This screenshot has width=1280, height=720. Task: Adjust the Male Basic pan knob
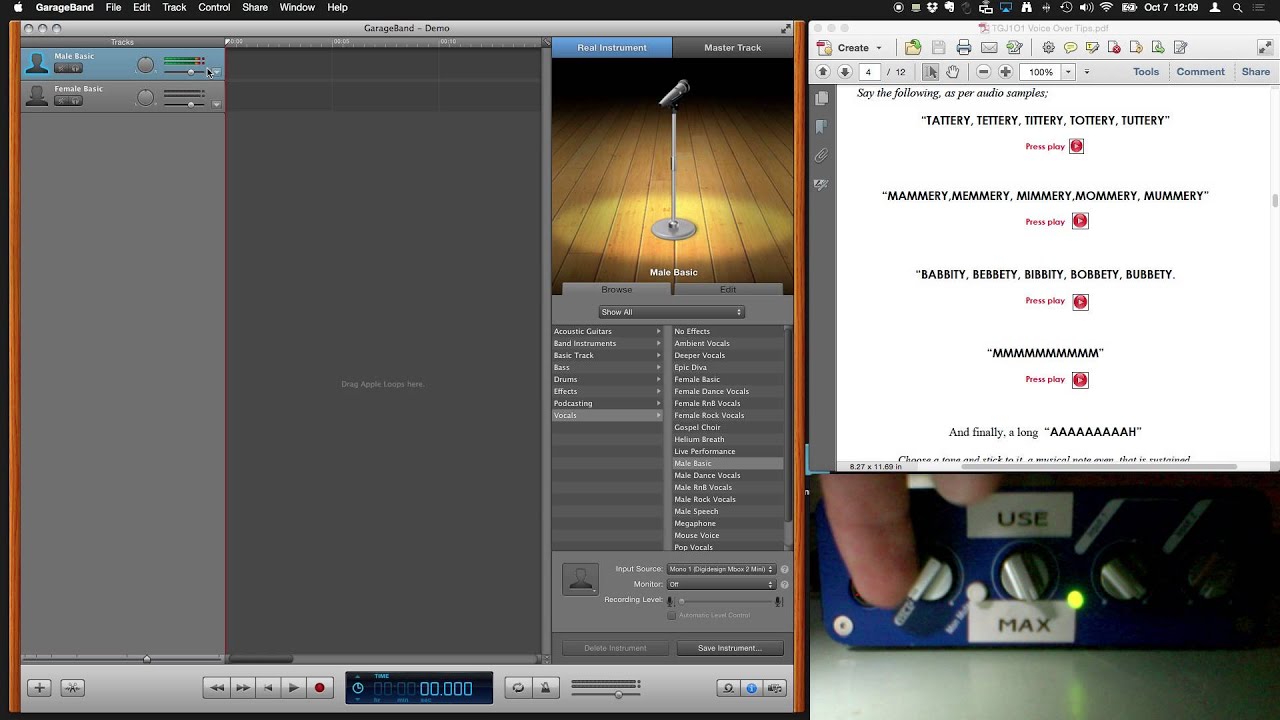[146, 65]
